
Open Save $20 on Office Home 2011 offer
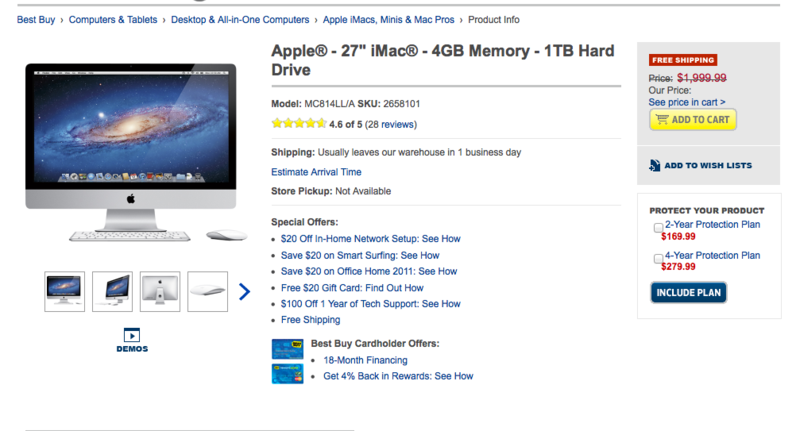[x=369, y=271]
